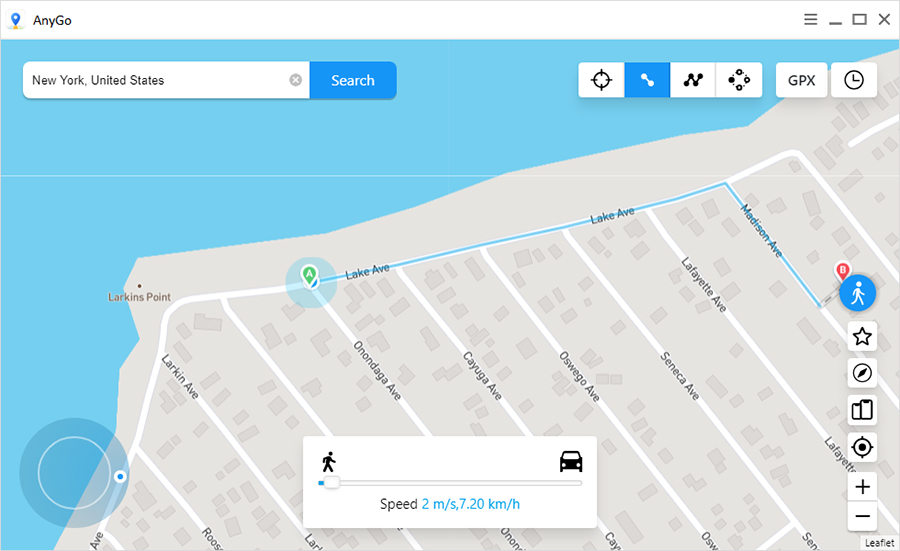The image size is (900, 551).
Task: Click the joystick circle control
Action: pyautogui.click(x=73, y=473)
